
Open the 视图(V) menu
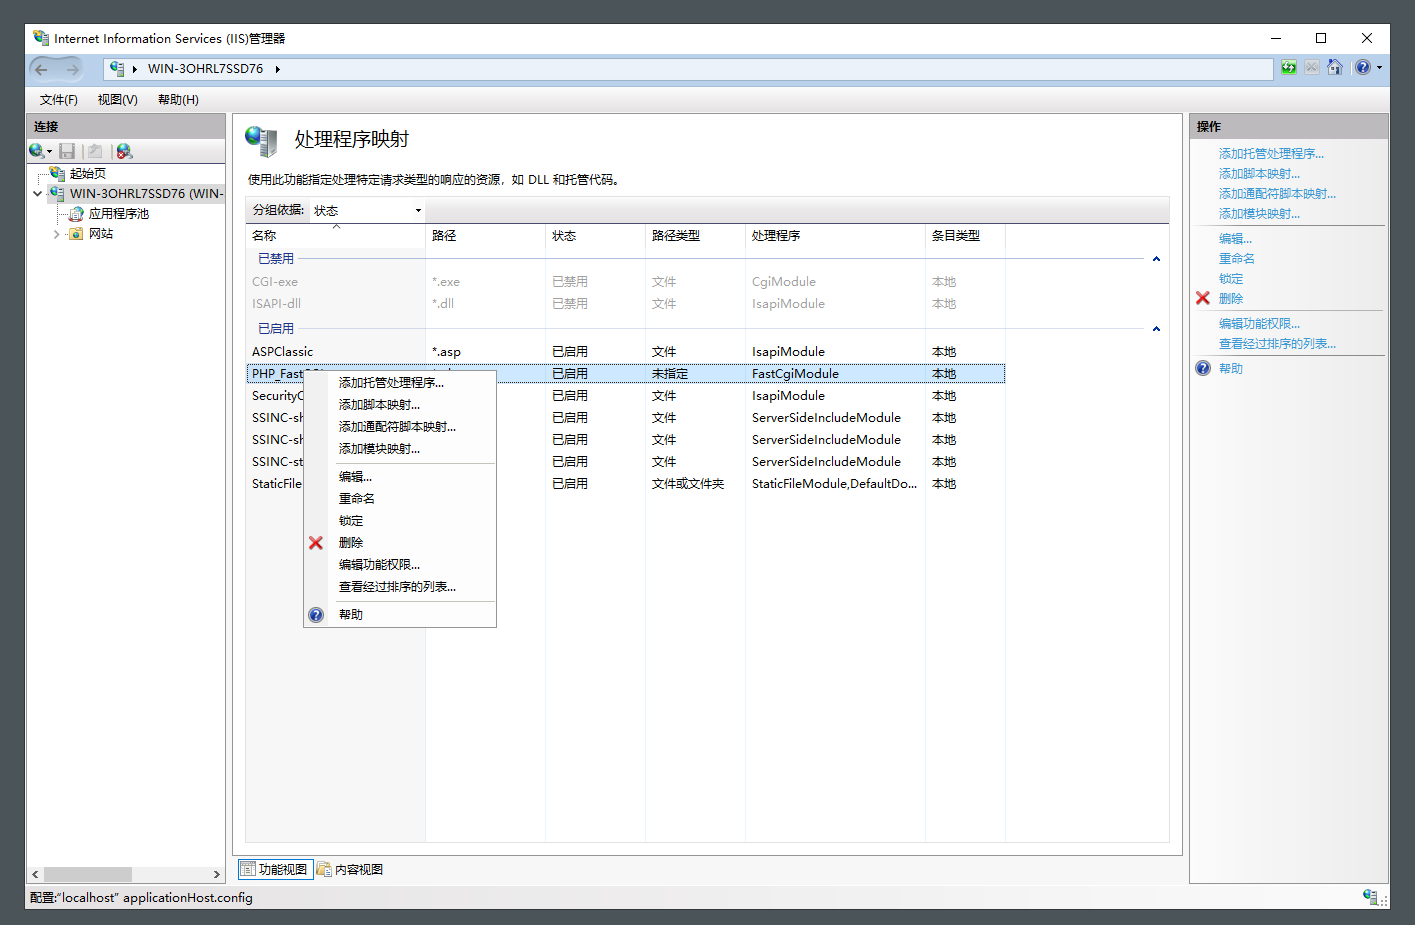[x=118, y=100]
